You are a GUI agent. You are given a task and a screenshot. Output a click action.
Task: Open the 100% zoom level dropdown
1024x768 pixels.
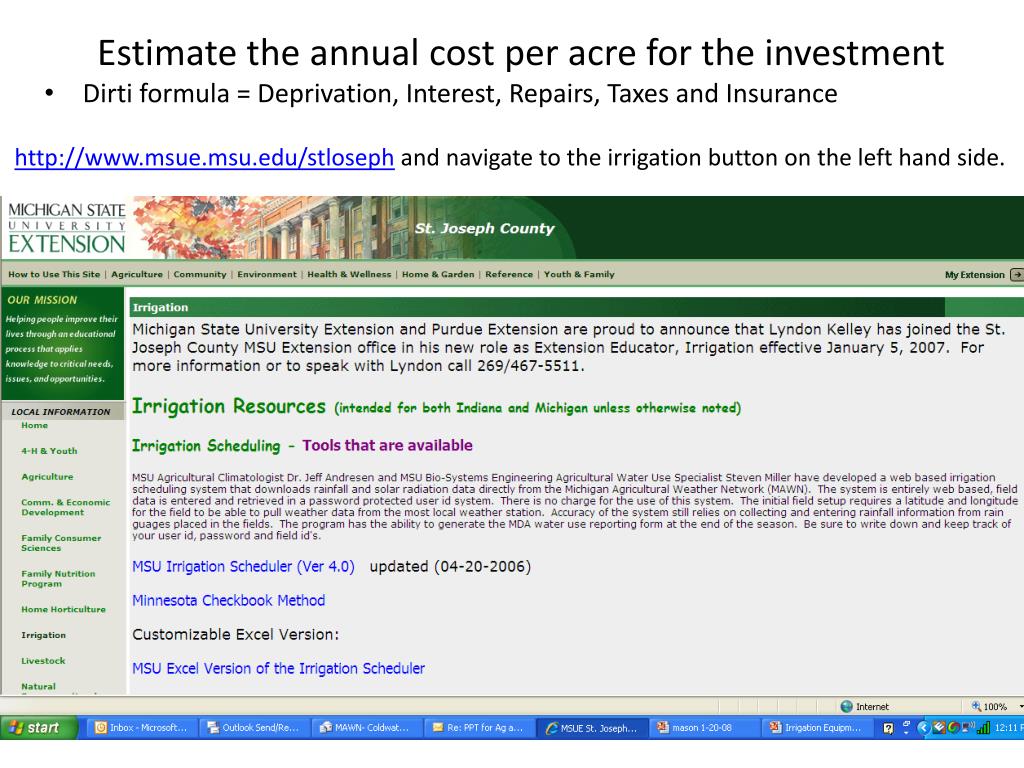tap(1021, 707)
